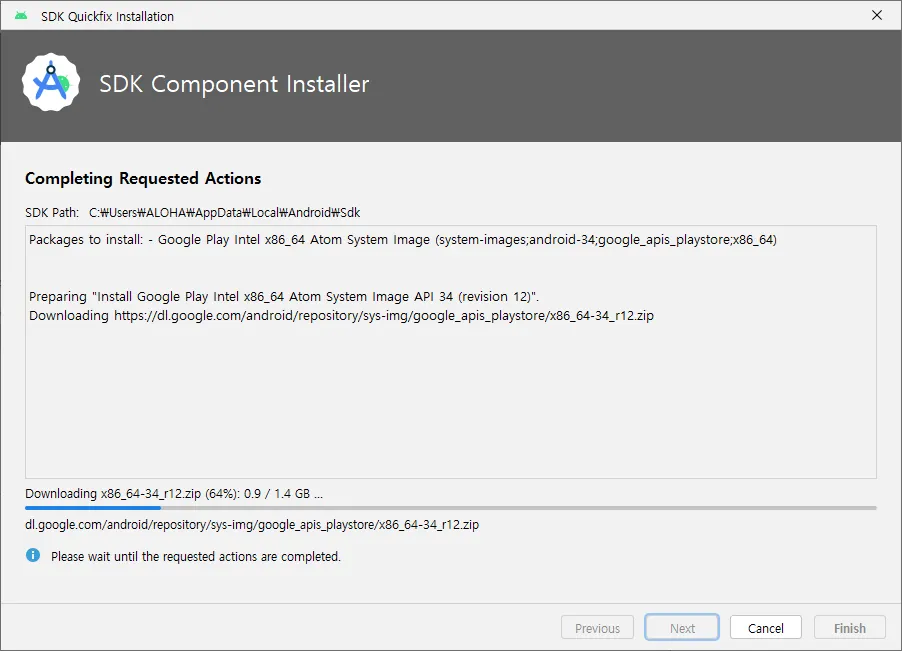Click the SDK Component Installer heading
The height and width of the screenshot is (651, 902).
[x=234, y=84]
